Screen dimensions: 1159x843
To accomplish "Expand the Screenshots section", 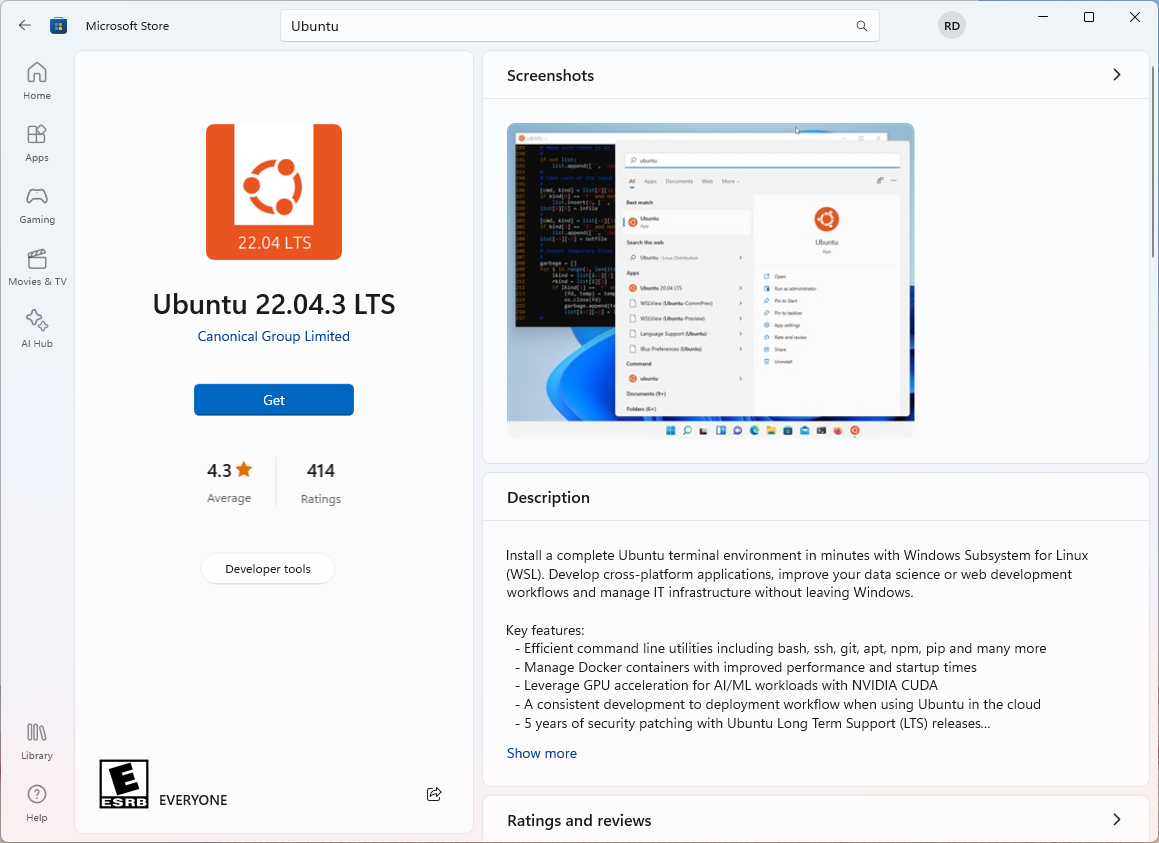I will click(1116, 74).
